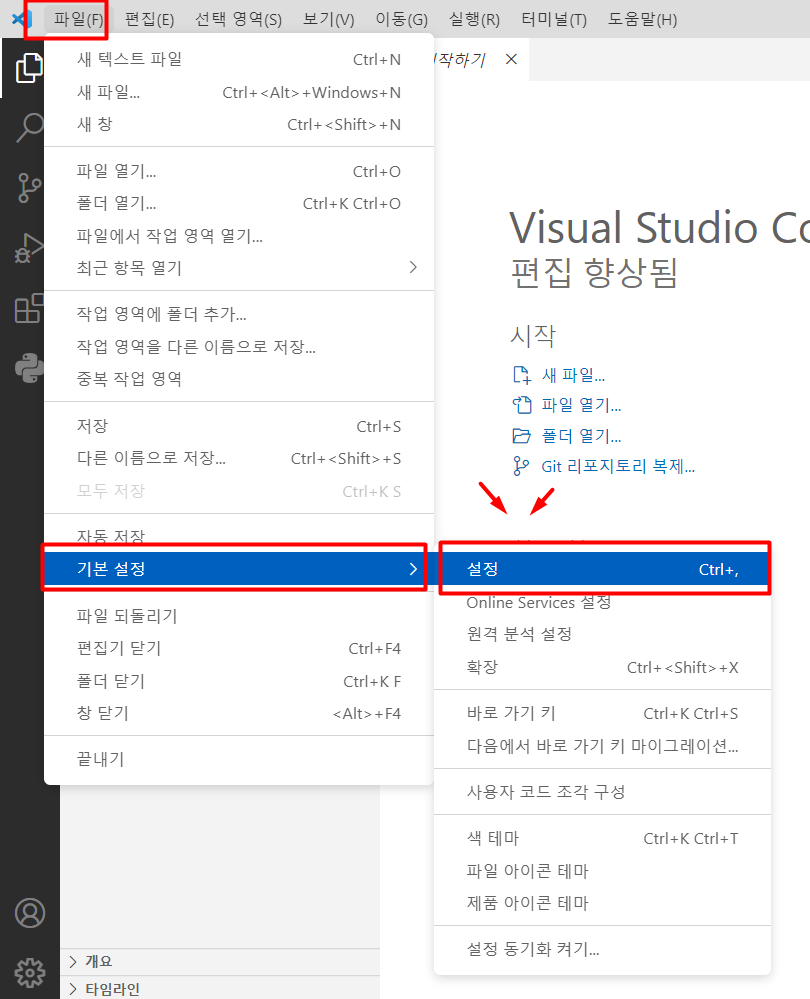810x999 pixels.
Task: Open the Run and Debug view icon
Action: click(x=29, y=248)
